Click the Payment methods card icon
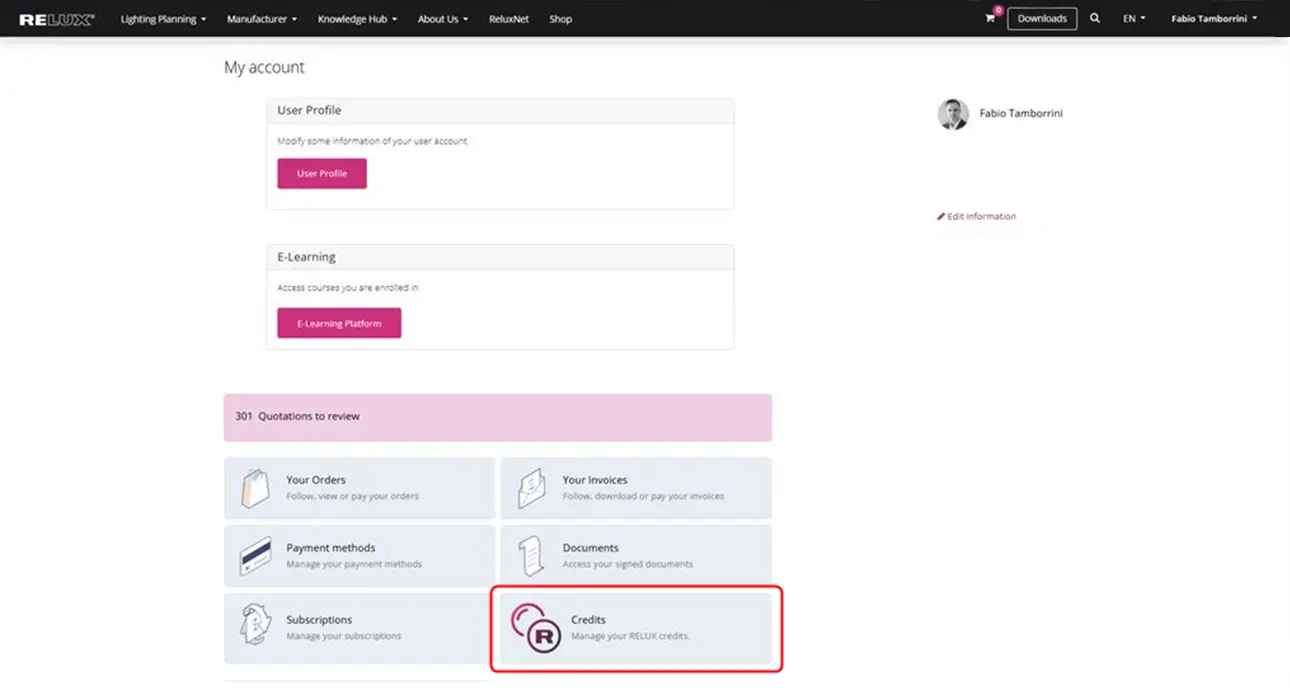 [x=255, y=555]
